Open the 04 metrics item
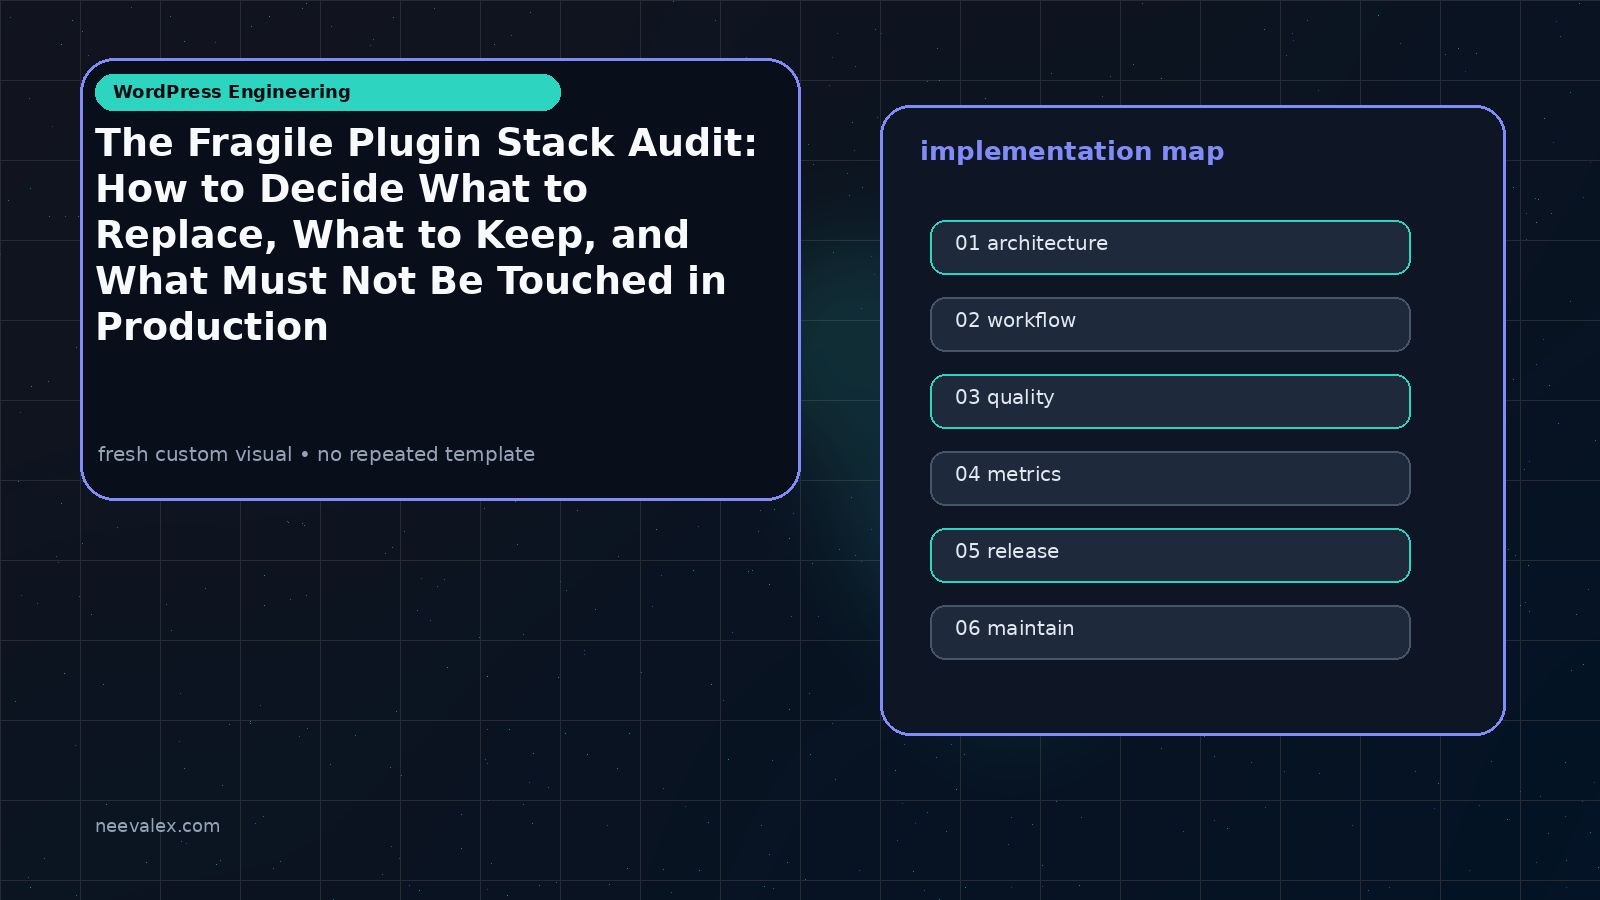The width and height of the screenshot is (1600, 900). (x=1170, y=478)
